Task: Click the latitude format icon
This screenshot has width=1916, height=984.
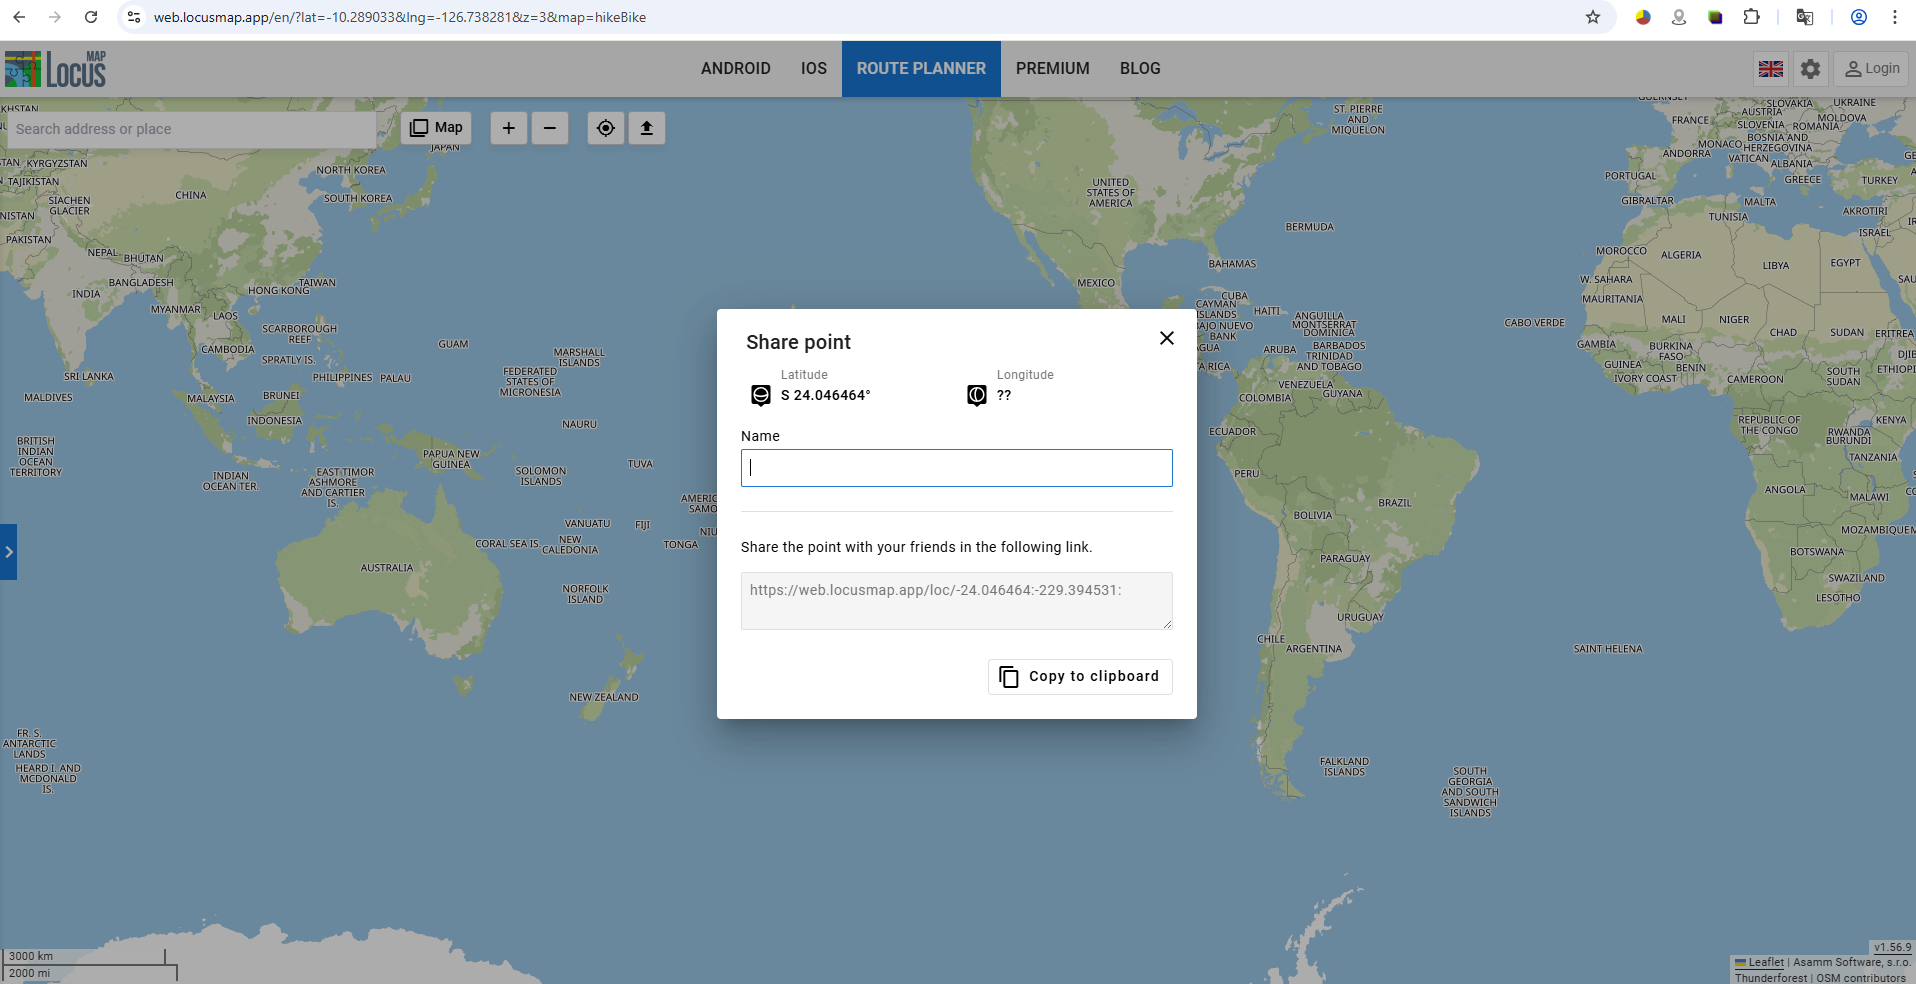Action: click(x=761, y=395)
